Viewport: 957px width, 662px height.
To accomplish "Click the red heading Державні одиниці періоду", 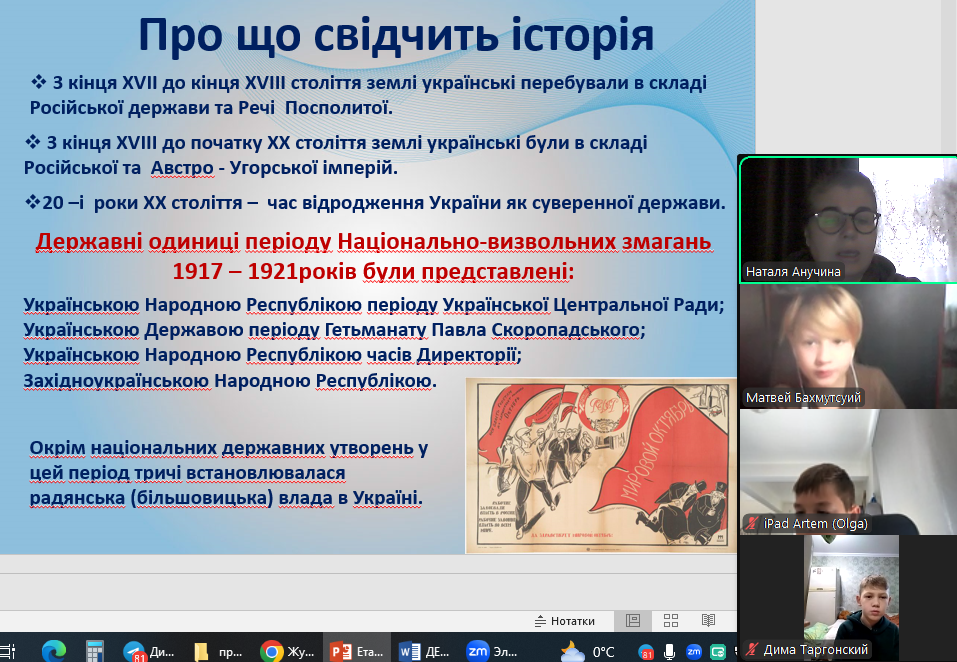I will coord(373,242).
